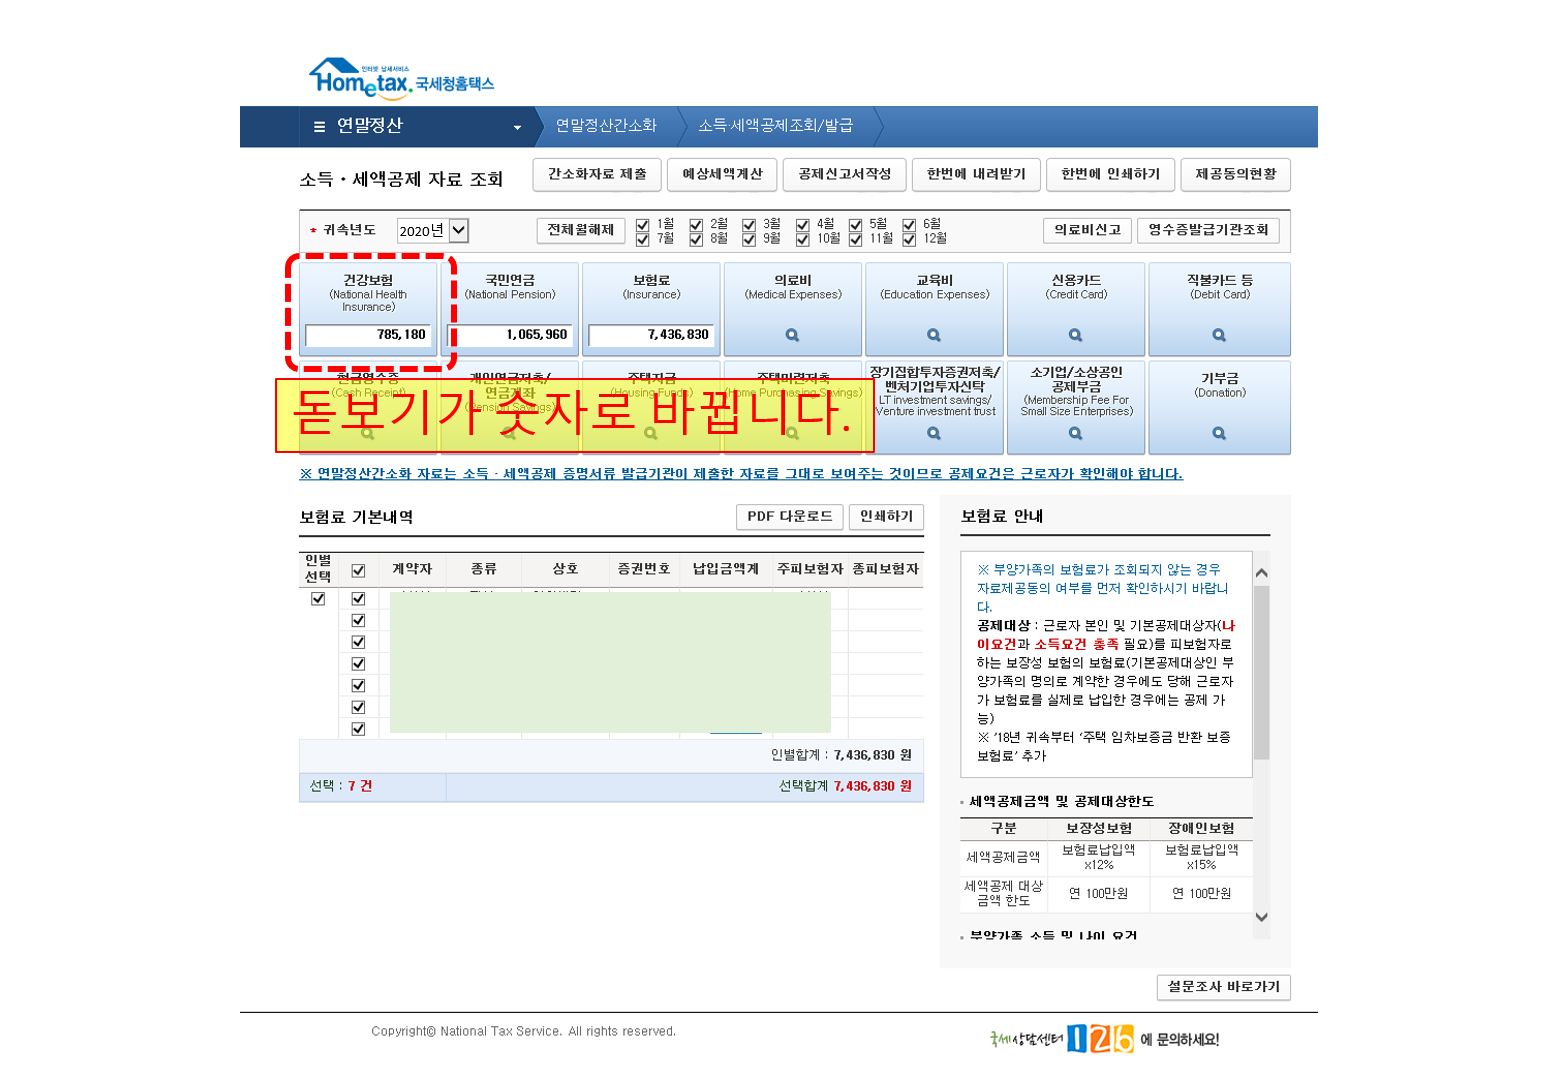The height and width of the screenshot is (1078, 1558).
Task: Toggle the 6월 month checkbox
Action: tap(909, 225)
